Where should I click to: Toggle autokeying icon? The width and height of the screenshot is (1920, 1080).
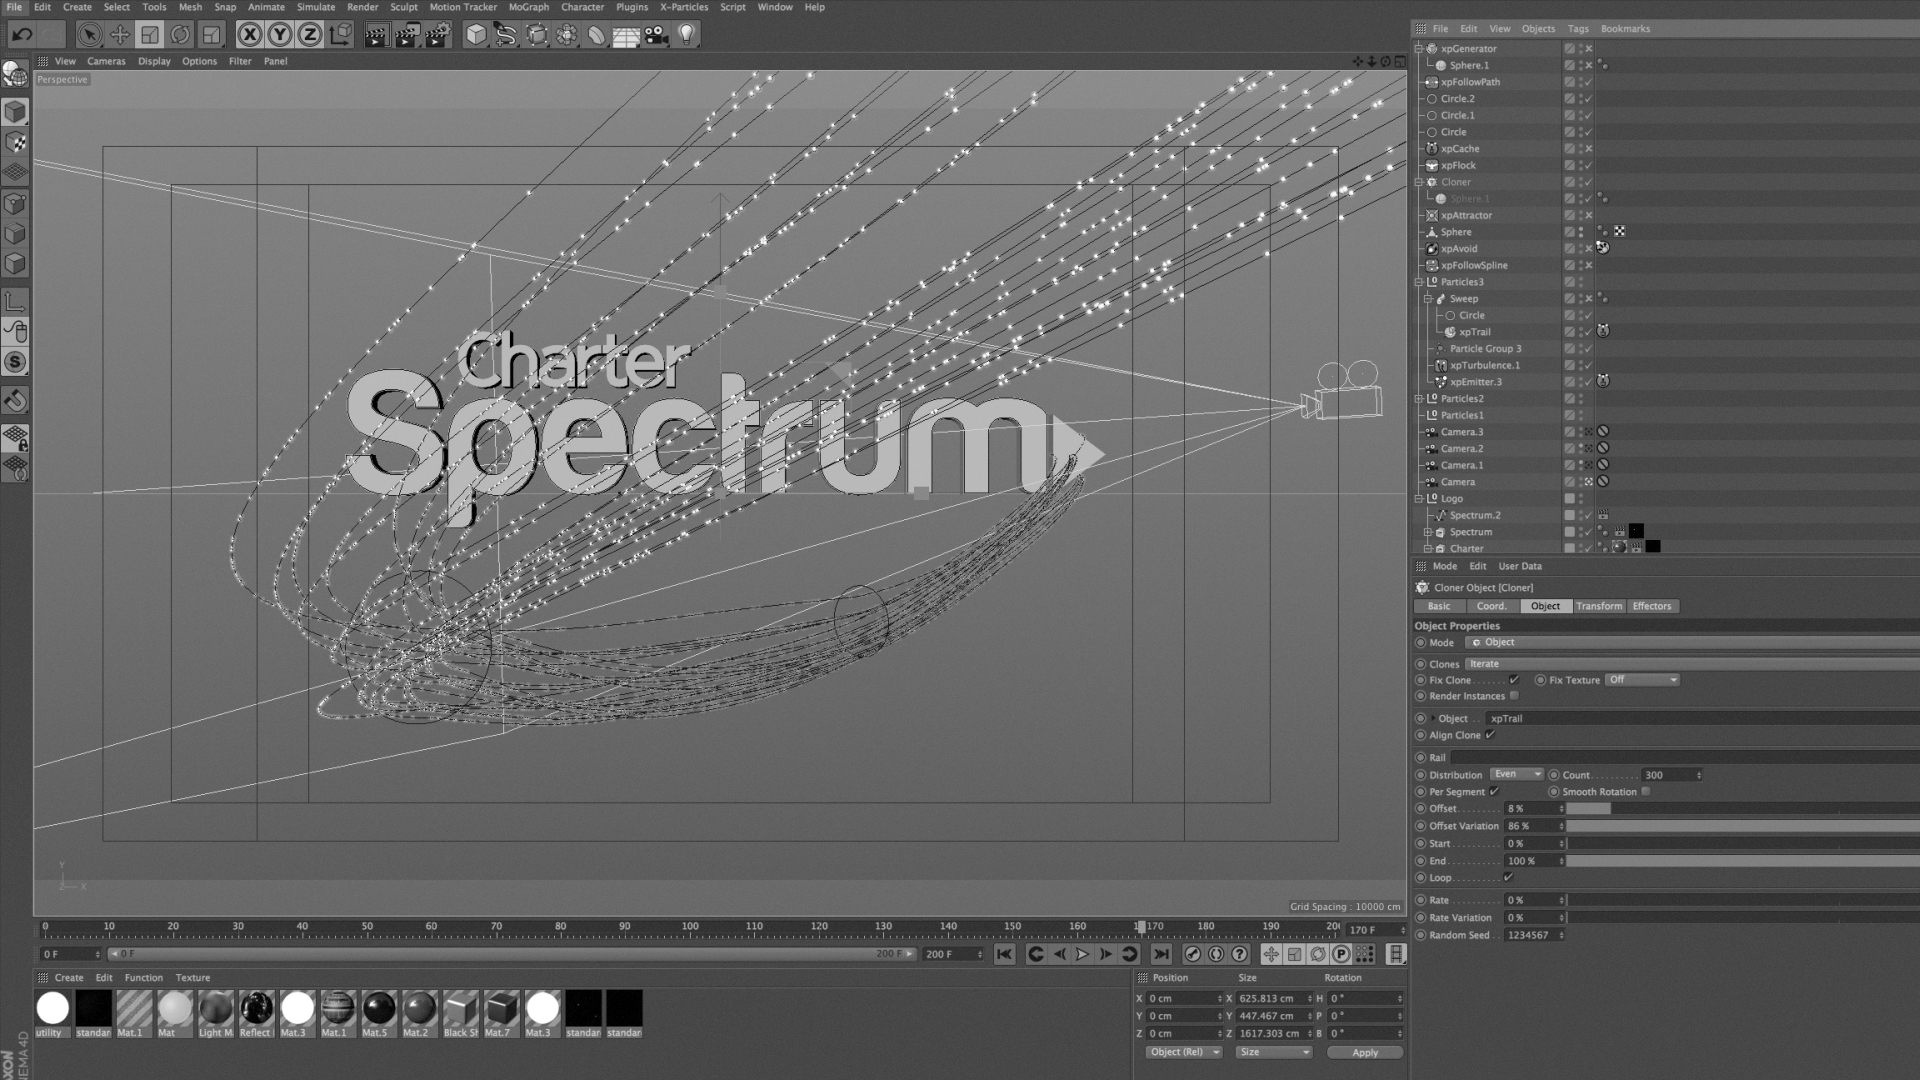(x=1216, y=954)
